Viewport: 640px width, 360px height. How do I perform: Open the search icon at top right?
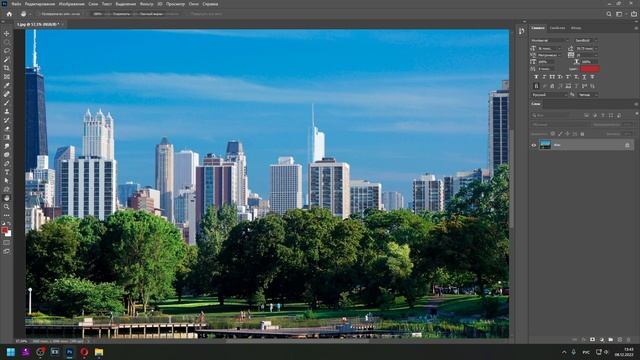609,14
